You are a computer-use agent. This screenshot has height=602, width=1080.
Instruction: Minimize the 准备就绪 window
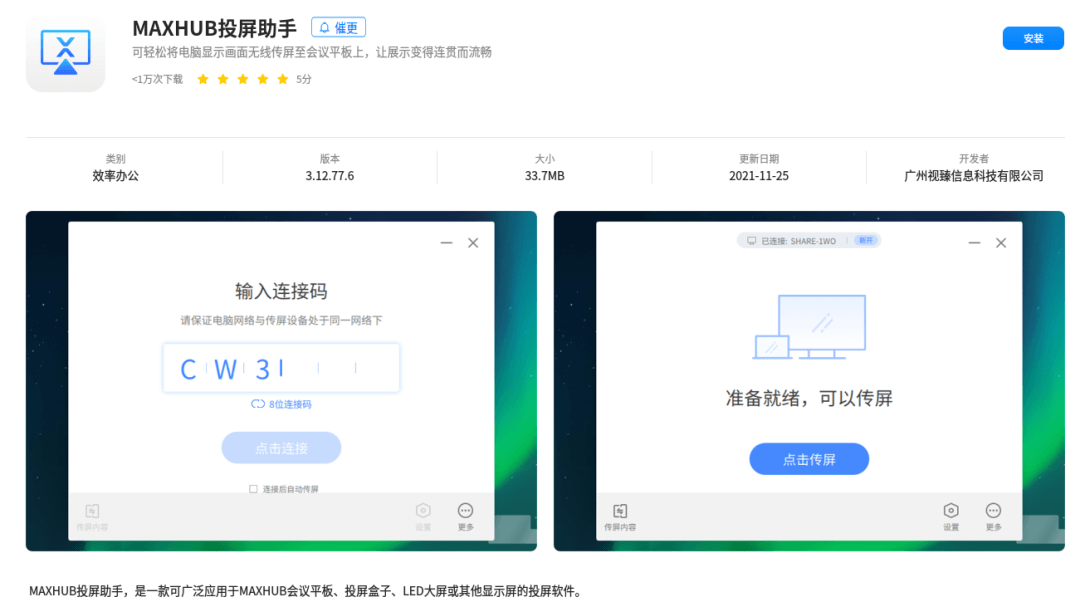pos(974,242)
